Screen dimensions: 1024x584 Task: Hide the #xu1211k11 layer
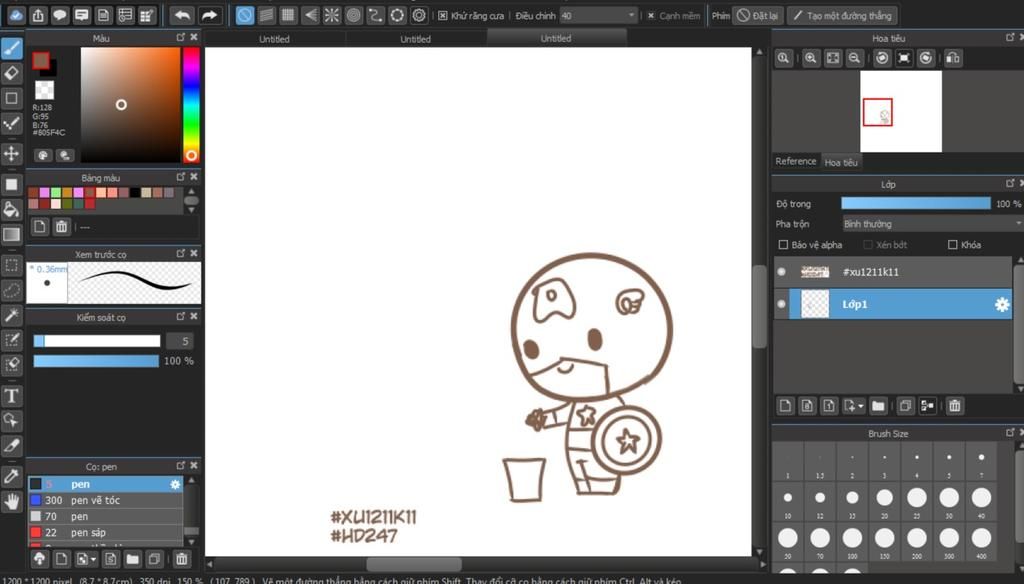[x=781, y=272]
